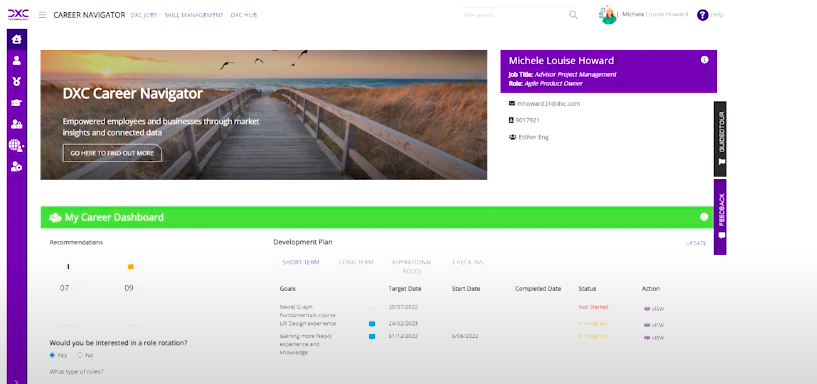Open the profile person icon in sidebar
Viewport: 817px width, 384px height.
coord(17,60)
